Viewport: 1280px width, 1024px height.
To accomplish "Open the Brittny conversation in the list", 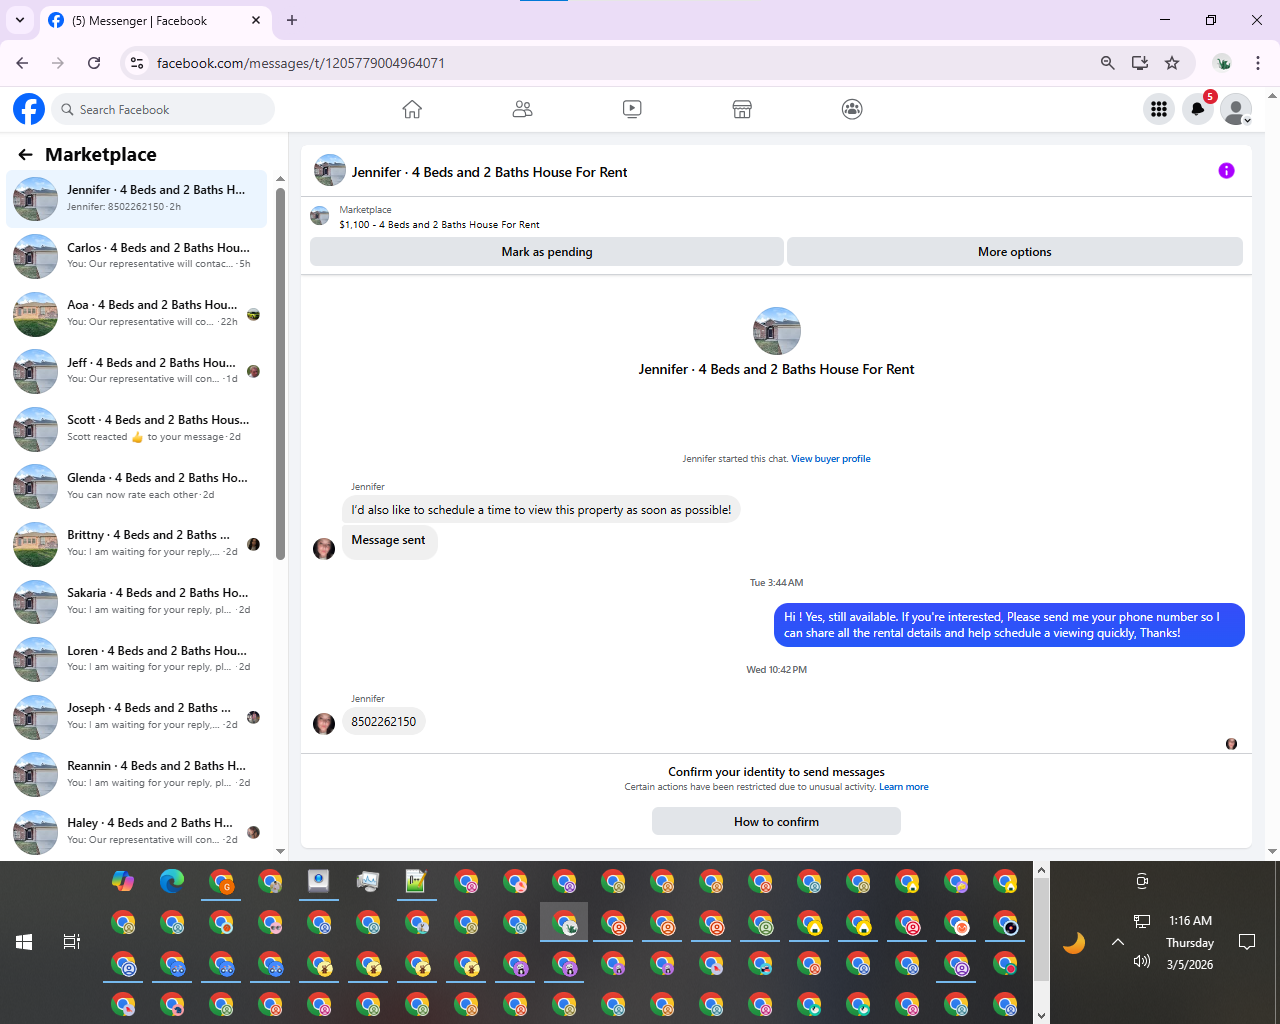I will [137, 544].
